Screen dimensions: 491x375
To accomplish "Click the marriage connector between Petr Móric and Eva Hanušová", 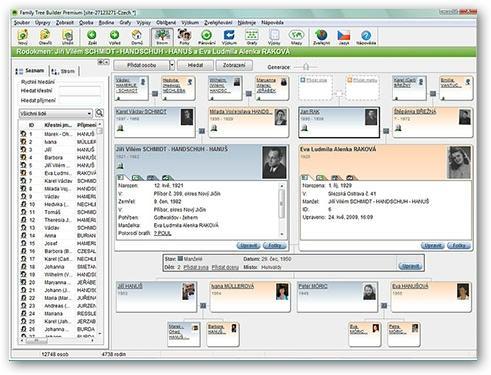I will tap(384, 305).
